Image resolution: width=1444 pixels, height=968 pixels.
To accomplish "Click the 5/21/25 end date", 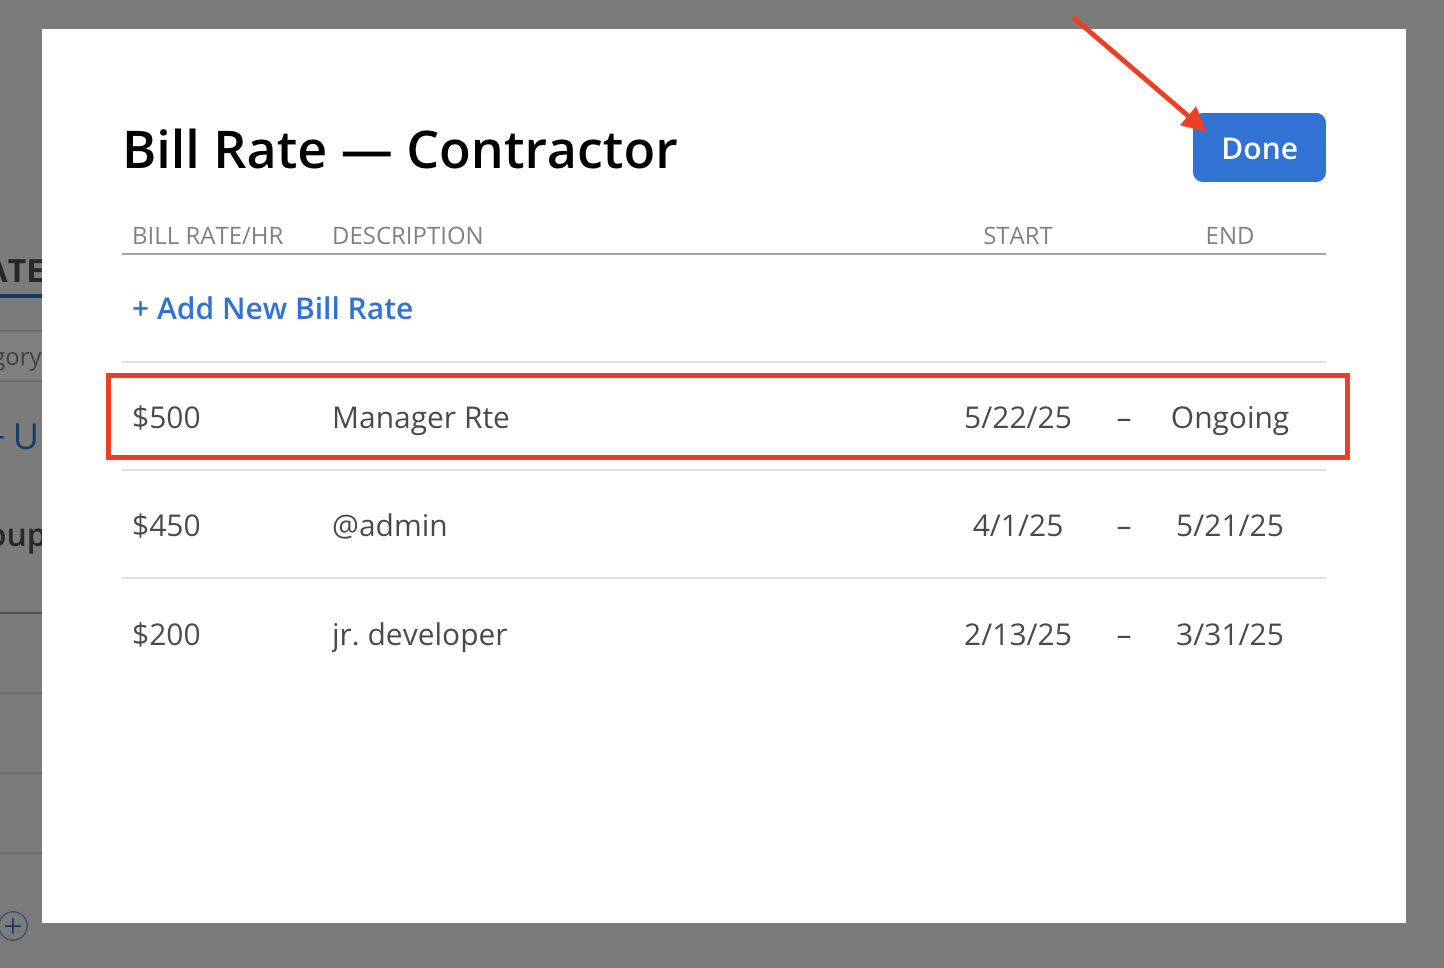I will pos(1229,525).
